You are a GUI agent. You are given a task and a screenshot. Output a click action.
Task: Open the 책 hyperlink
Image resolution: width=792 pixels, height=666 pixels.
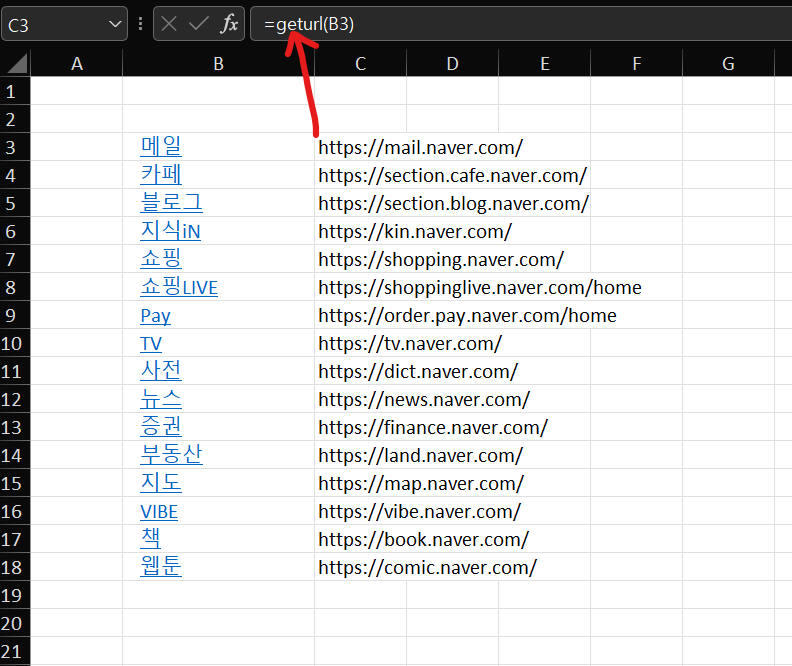click(x=151, y=538)
